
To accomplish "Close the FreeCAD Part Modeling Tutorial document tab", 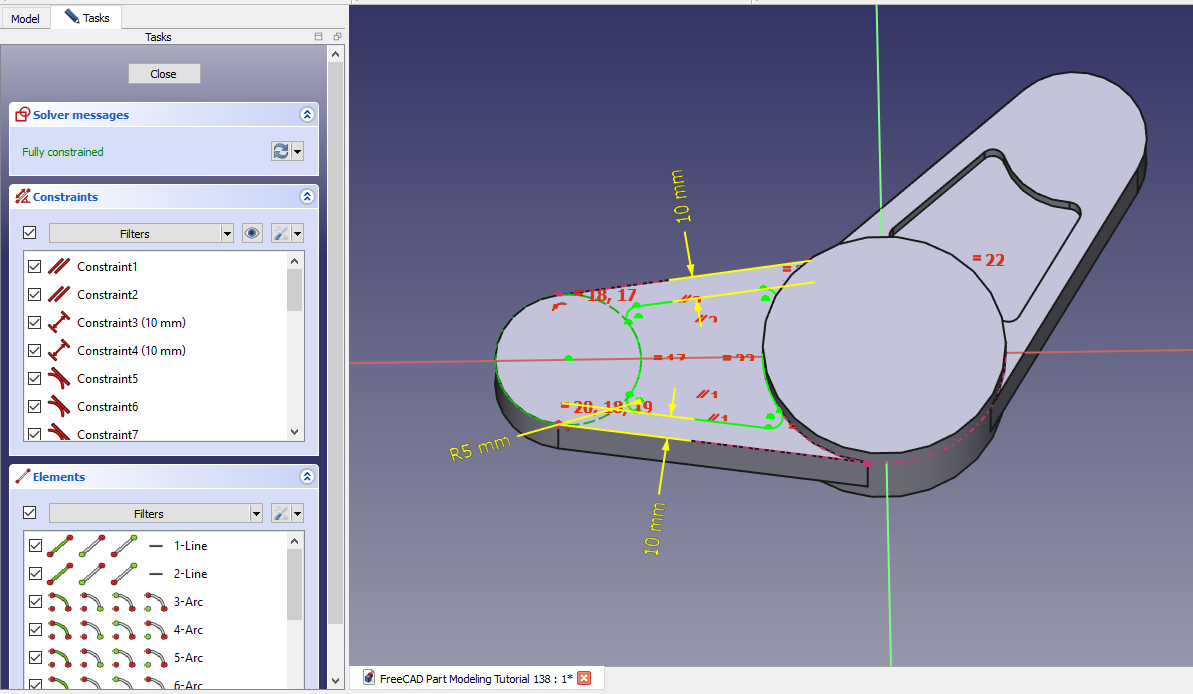I will pyautogui.click(x=584, y=678).
